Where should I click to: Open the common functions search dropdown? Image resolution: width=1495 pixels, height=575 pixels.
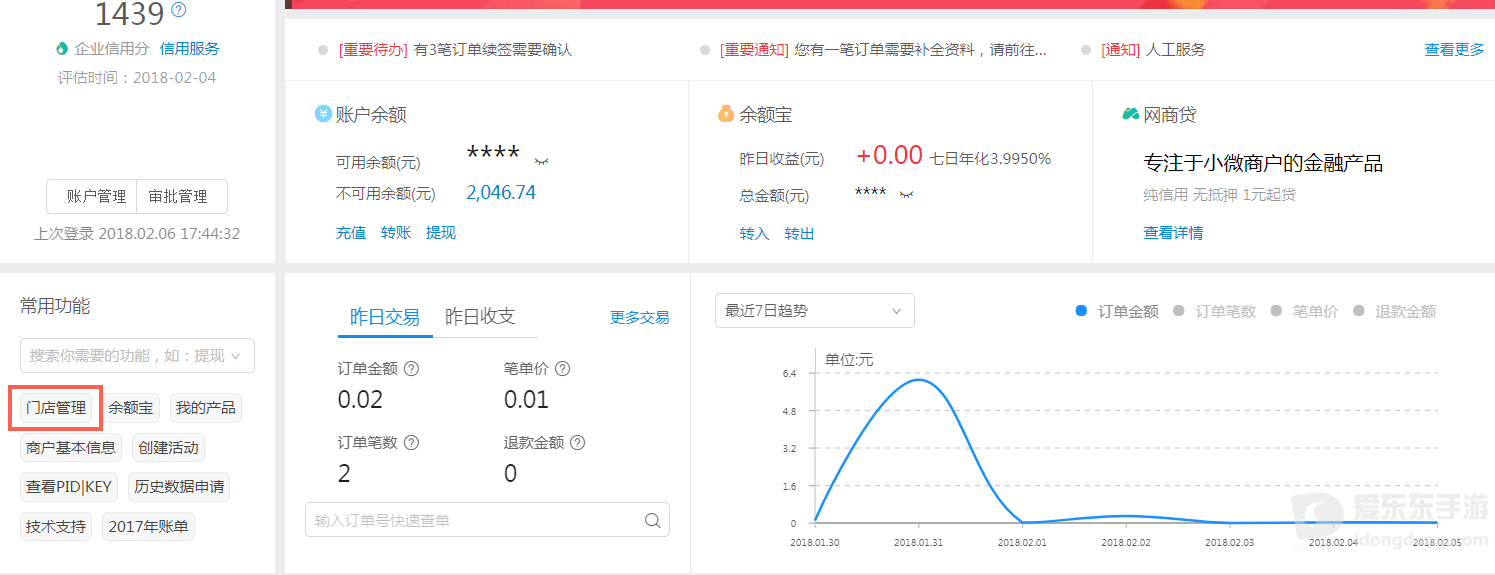click(x=137, y=355)
